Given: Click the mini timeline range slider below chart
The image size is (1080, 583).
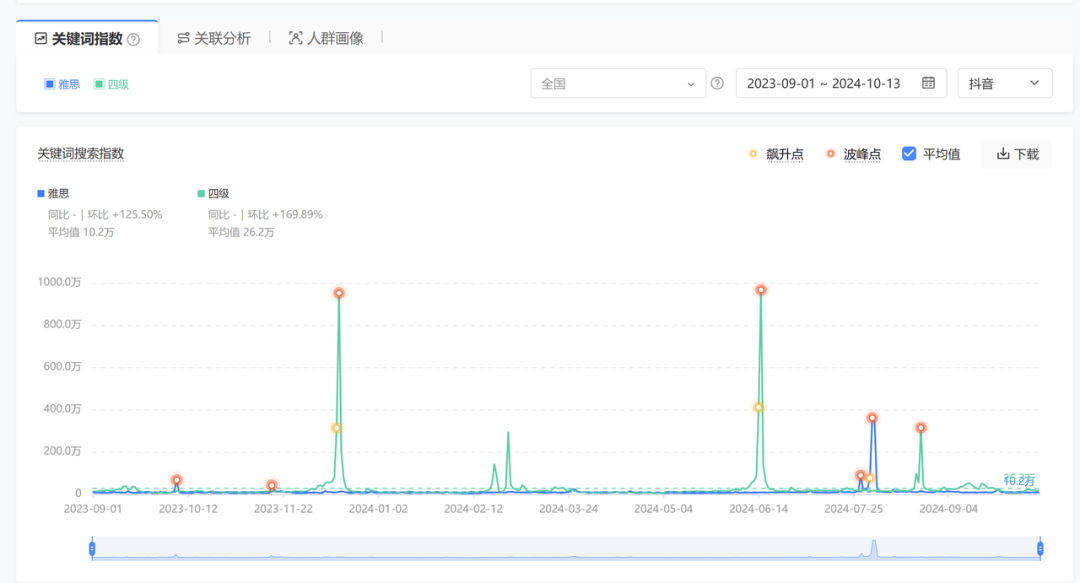Looking at the screenshot, I should tap(565, 547).
